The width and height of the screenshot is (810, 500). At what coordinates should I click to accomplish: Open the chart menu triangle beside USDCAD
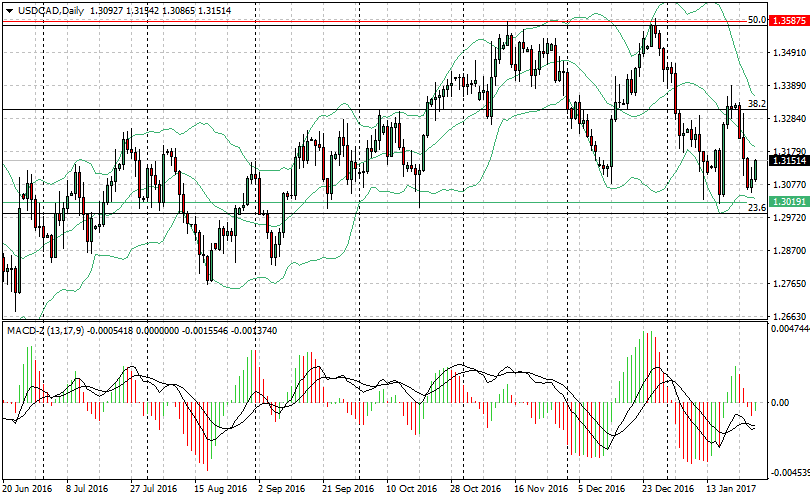(x=9, y=10)
